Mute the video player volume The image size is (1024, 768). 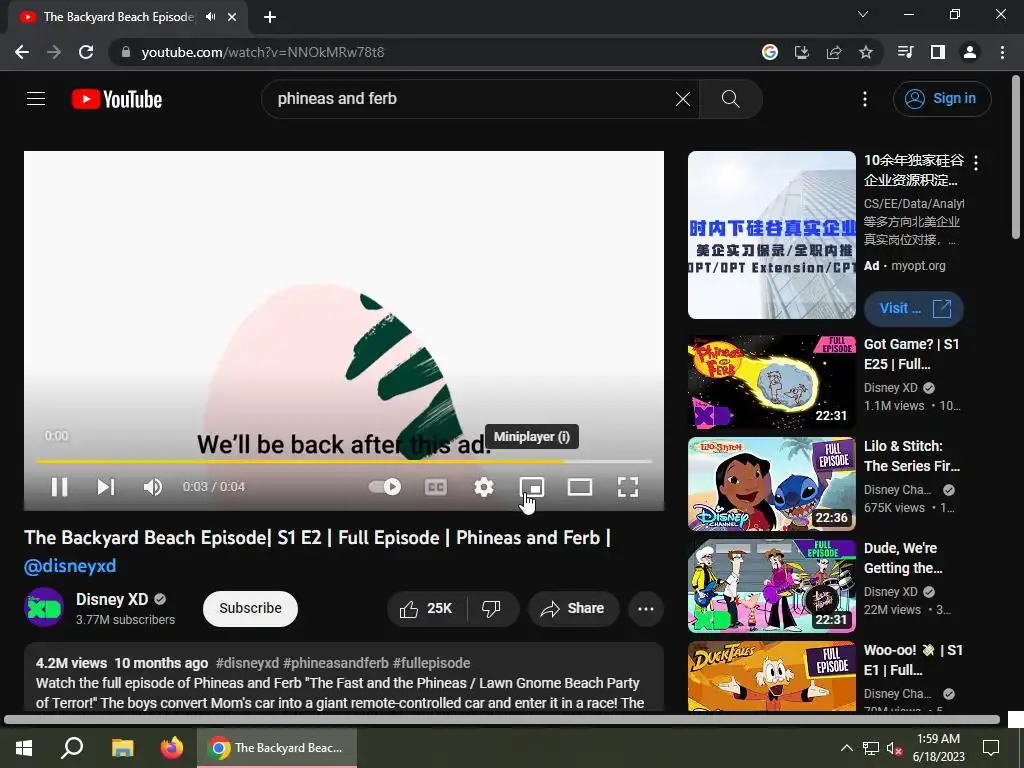153,487
